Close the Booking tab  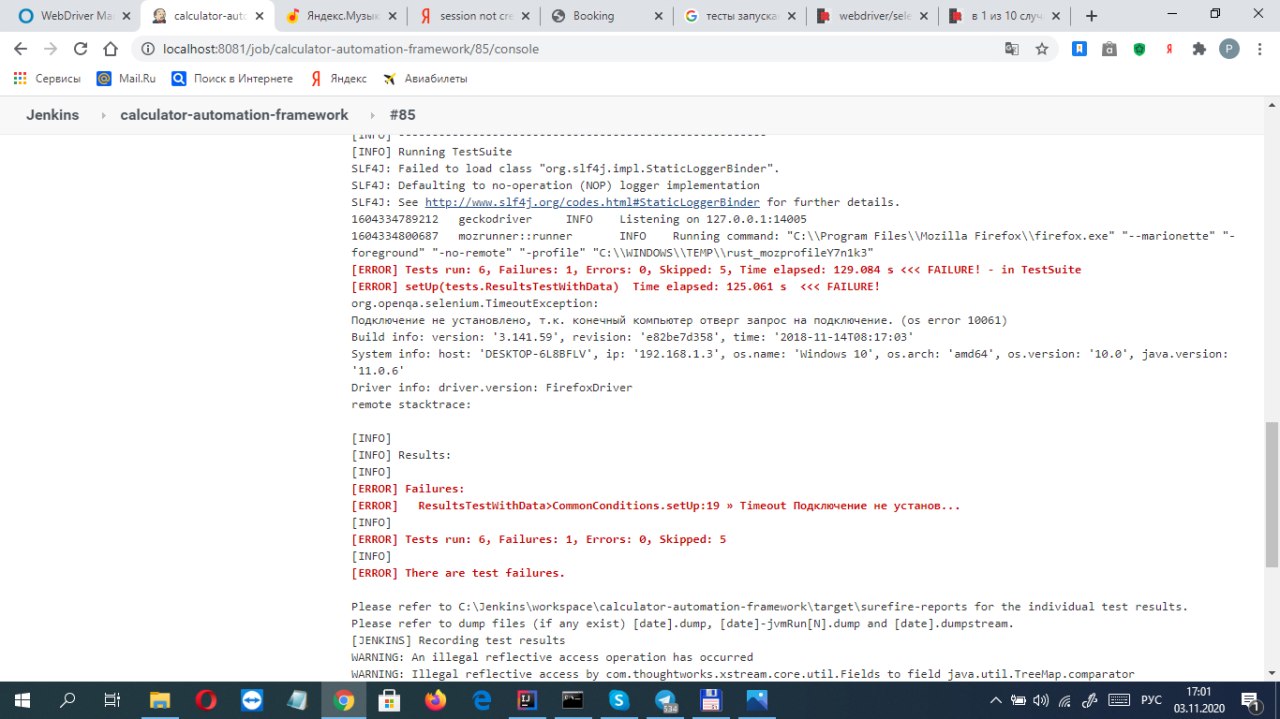658,16
